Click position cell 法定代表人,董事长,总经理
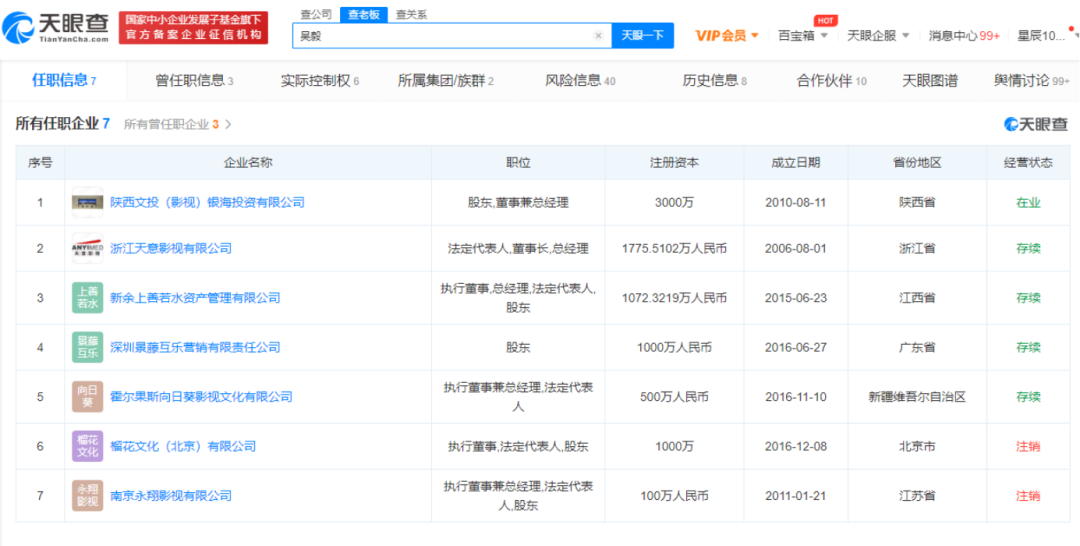This screenshot has width=1080, height=546. (518, 249)
